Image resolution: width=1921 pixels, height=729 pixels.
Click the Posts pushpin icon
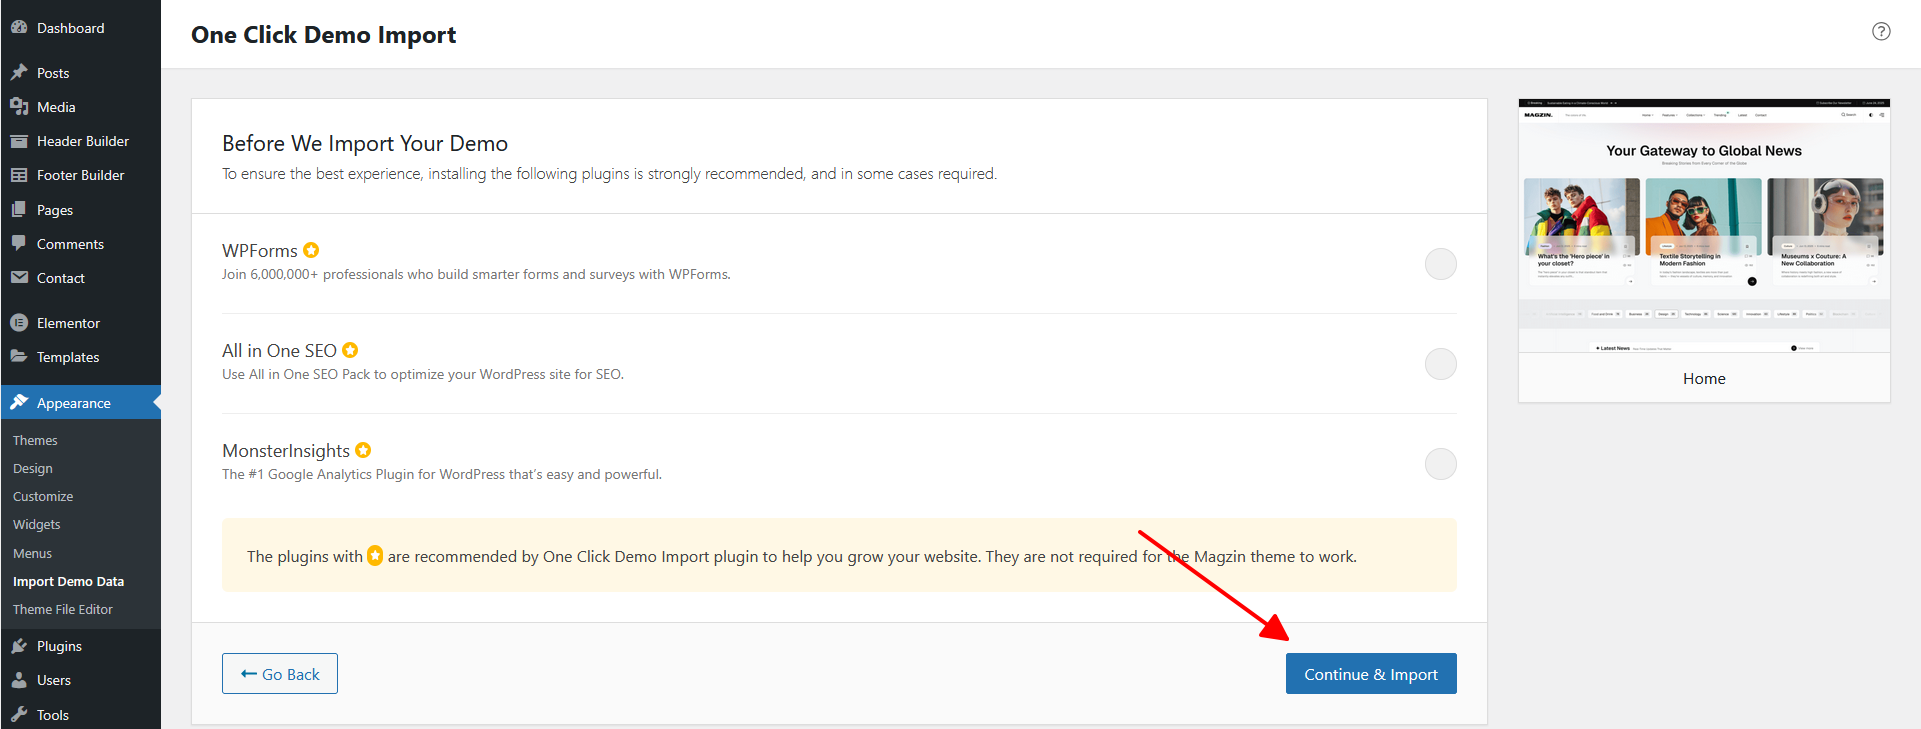tap(19, 73)
